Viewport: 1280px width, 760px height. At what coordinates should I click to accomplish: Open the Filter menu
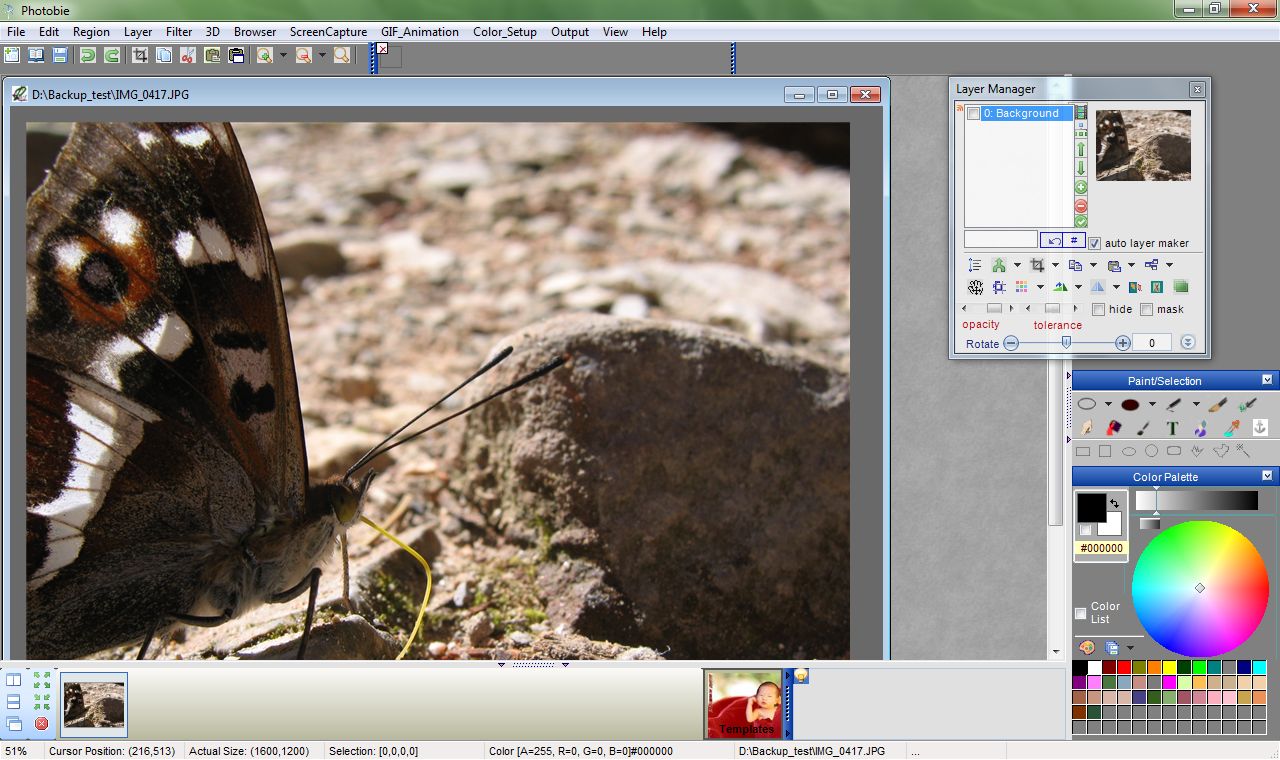pos(178,31)
